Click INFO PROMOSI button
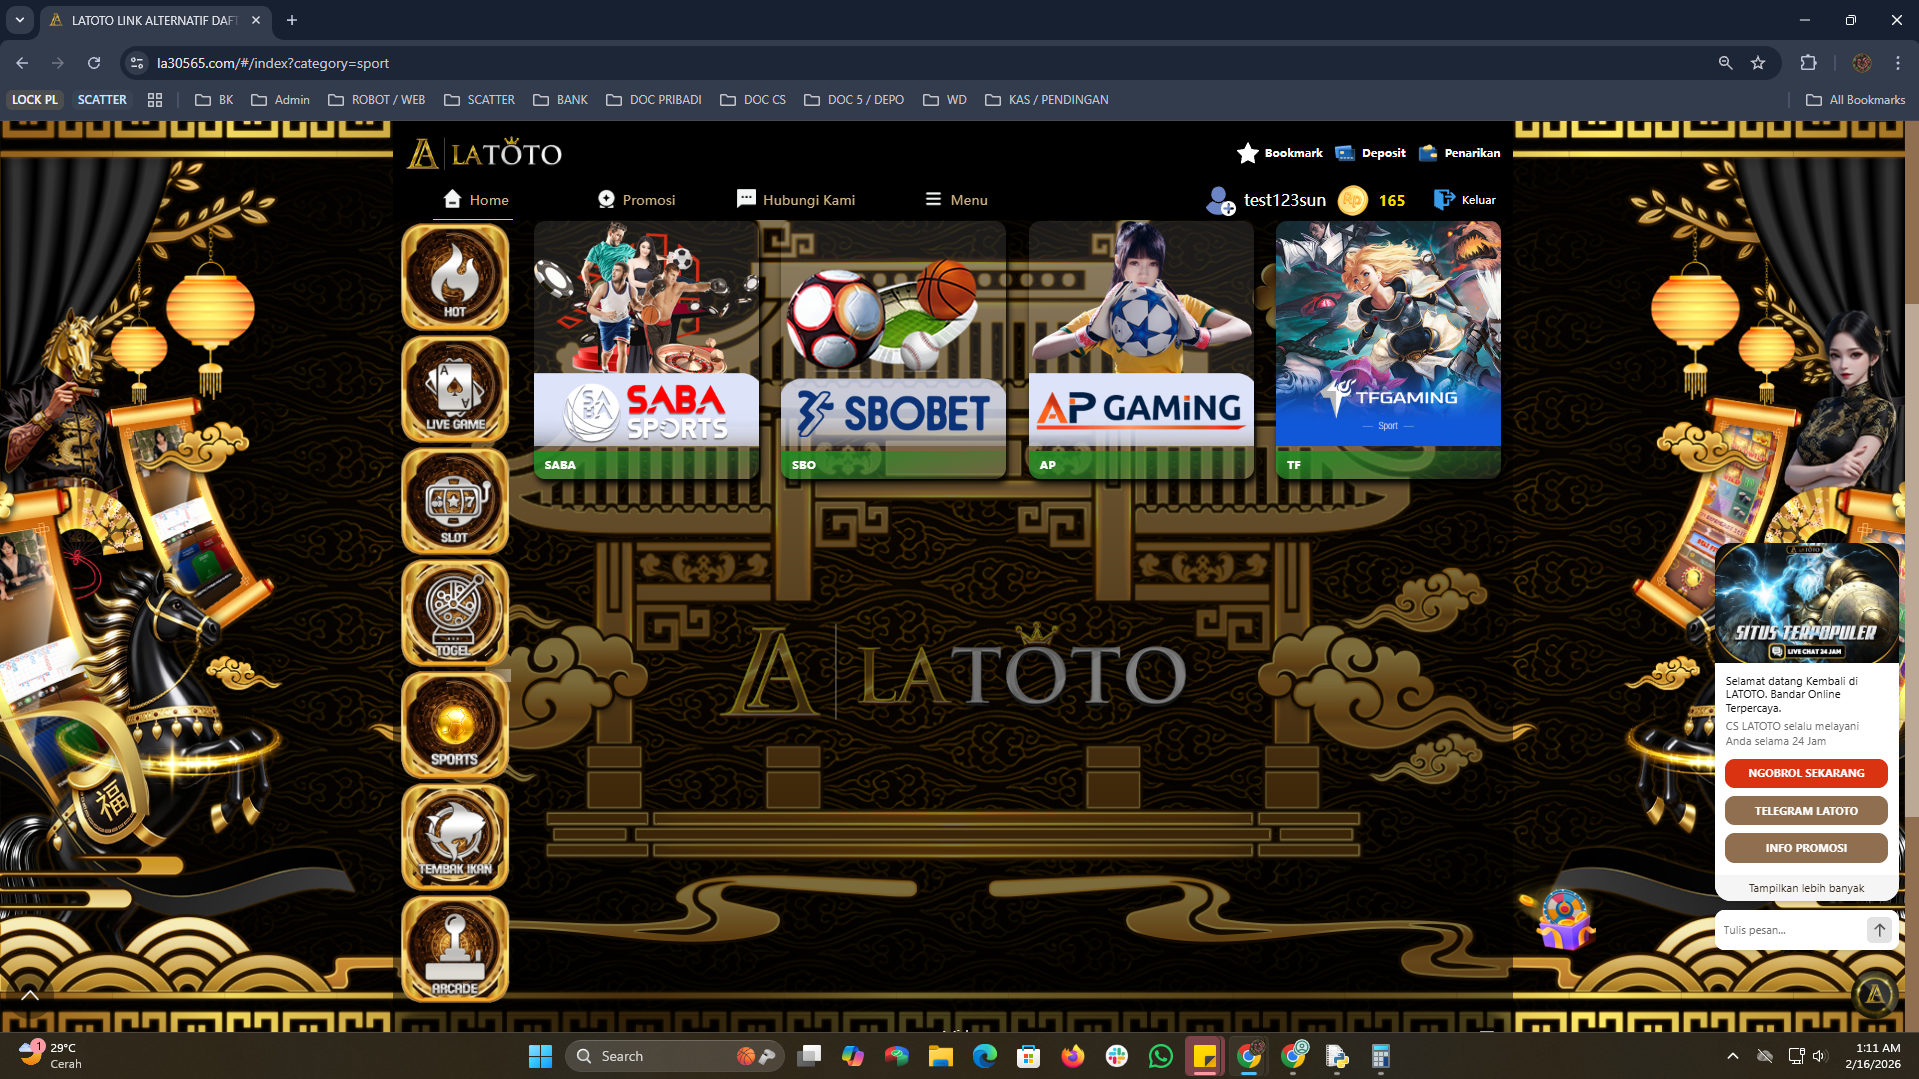The width and height of the screenshot is (1919, 1079). click(x=1806, y=848)
